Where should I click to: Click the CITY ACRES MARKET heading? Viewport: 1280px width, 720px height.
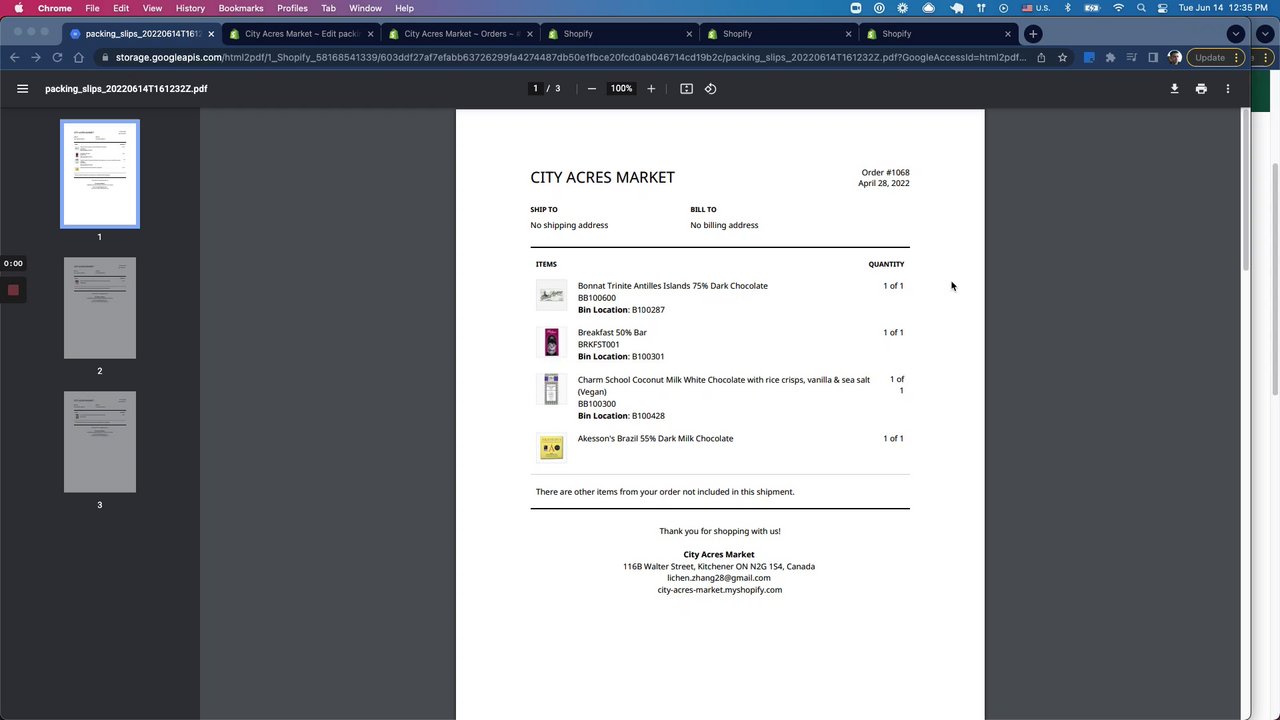(x=602, y=177)
